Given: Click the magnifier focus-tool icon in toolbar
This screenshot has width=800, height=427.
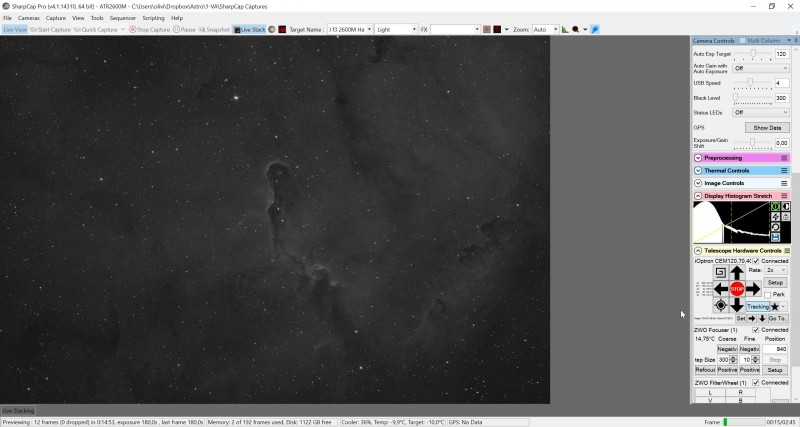Looking at the screenshot, I should 576,30.
